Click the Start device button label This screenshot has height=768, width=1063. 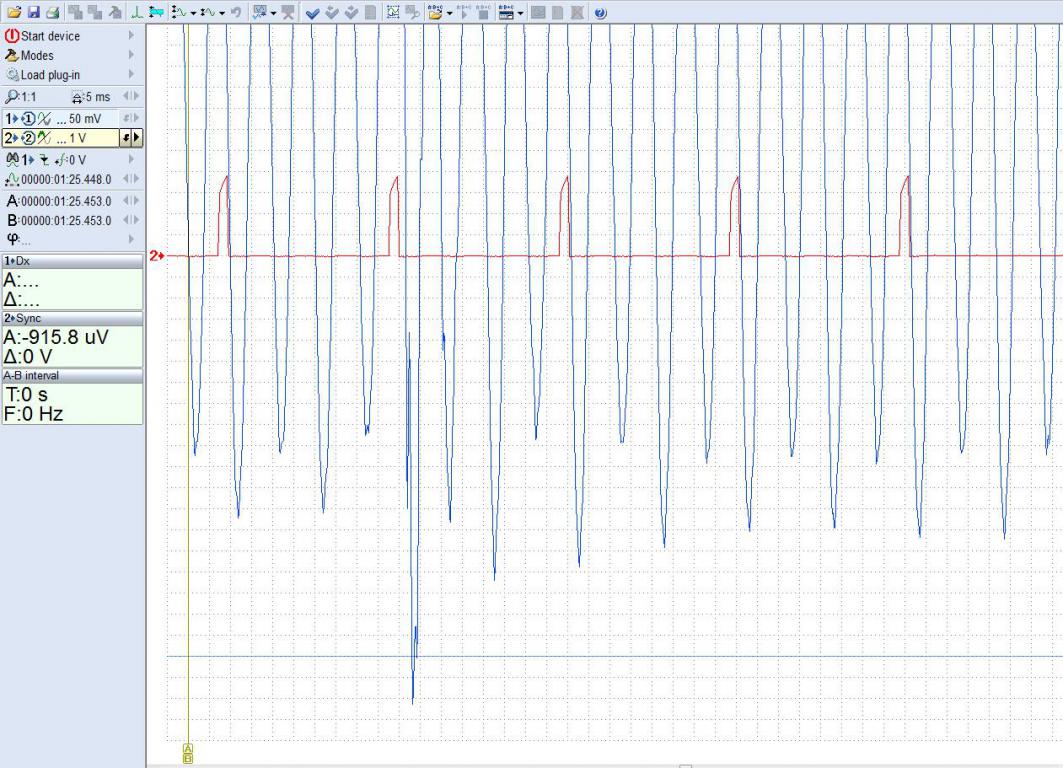pos(50,36)
